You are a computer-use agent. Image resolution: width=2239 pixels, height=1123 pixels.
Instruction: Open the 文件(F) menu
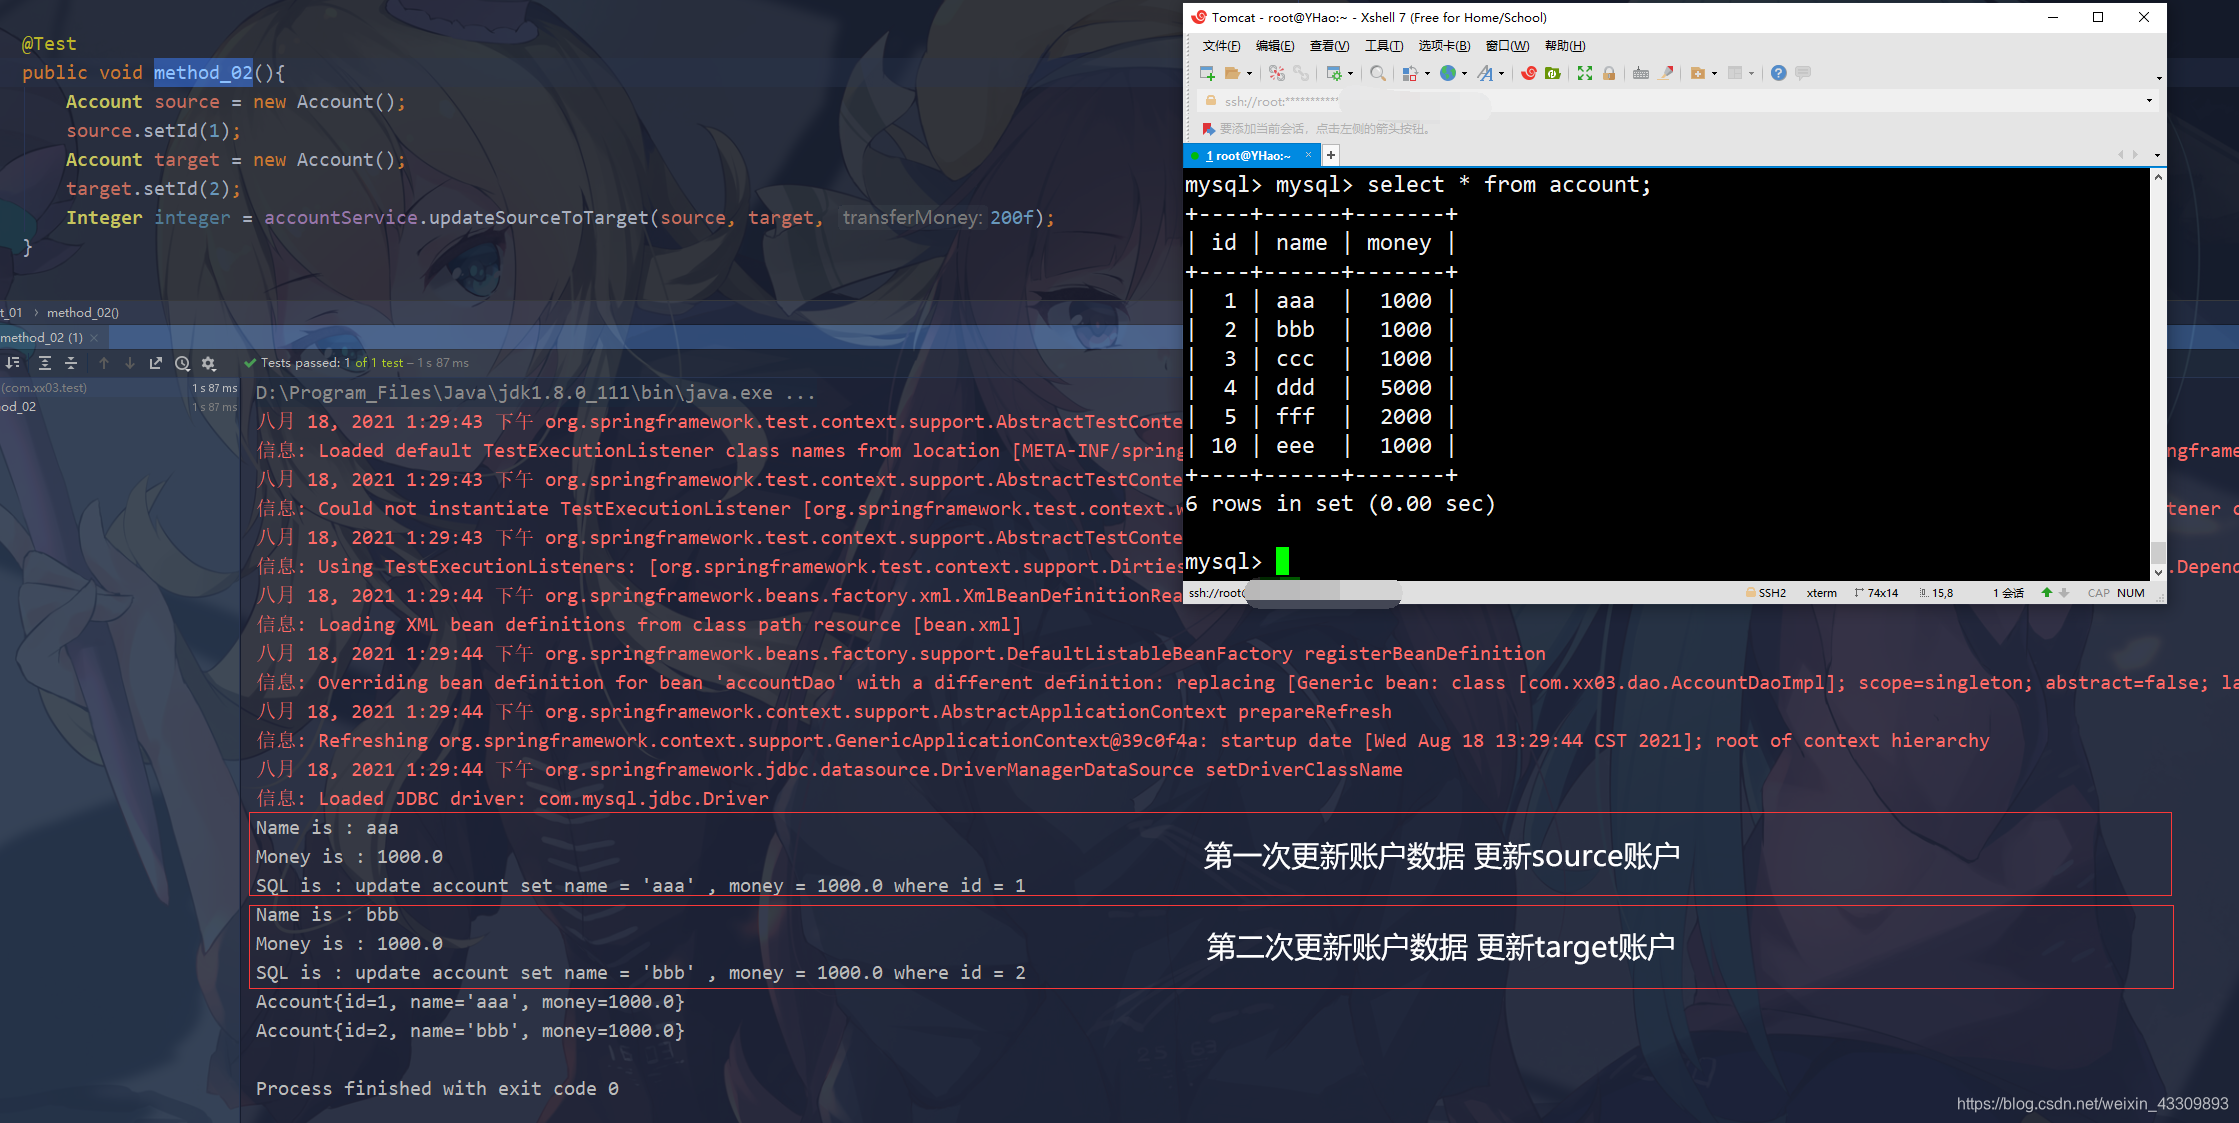click(x=1221, y=46)
